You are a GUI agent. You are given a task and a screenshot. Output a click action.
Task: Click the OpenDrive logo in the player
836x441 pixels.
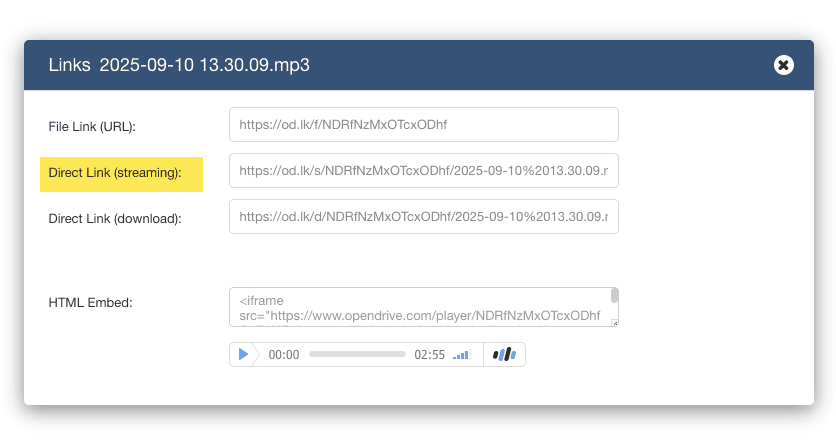tap(504, 354)
